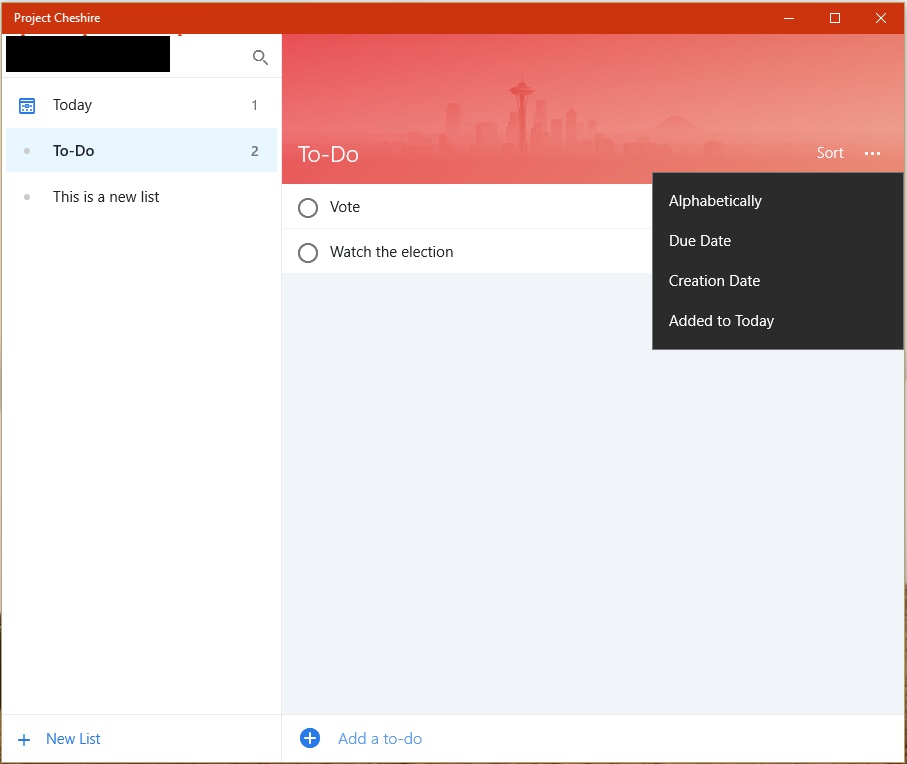The height and width of the screenshot is (764, 907).
Task: Create a New List
Action: point(73,739)
